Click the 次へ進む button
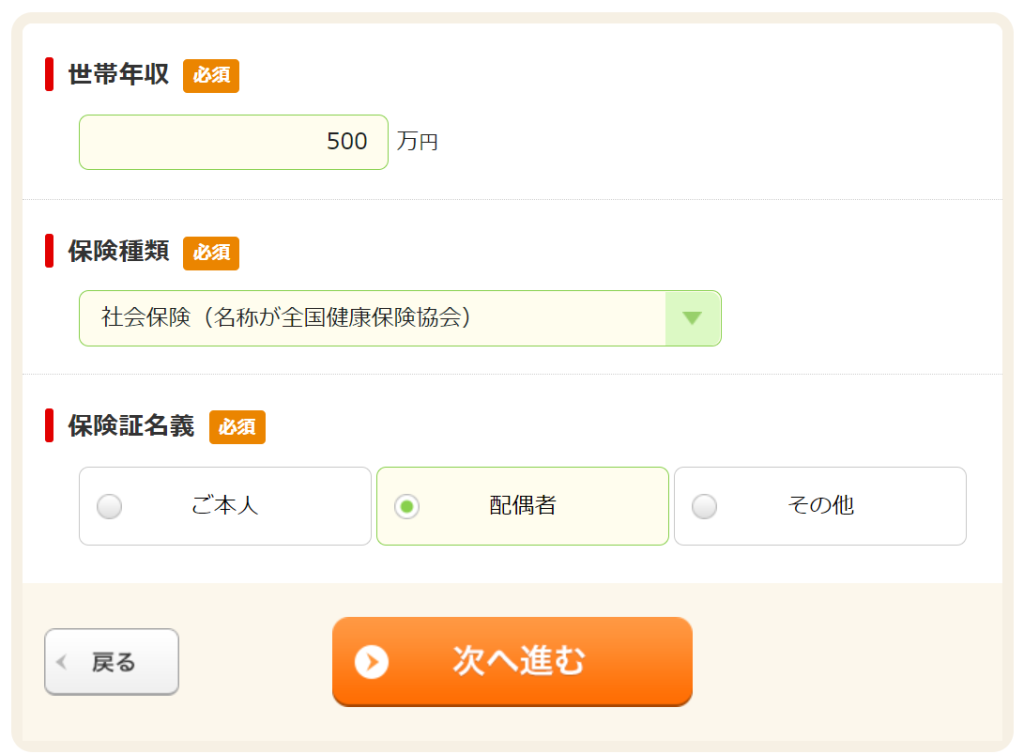The height and width of the screenshot is (754, 1024). pyautogui.click(x=512, y=661)
